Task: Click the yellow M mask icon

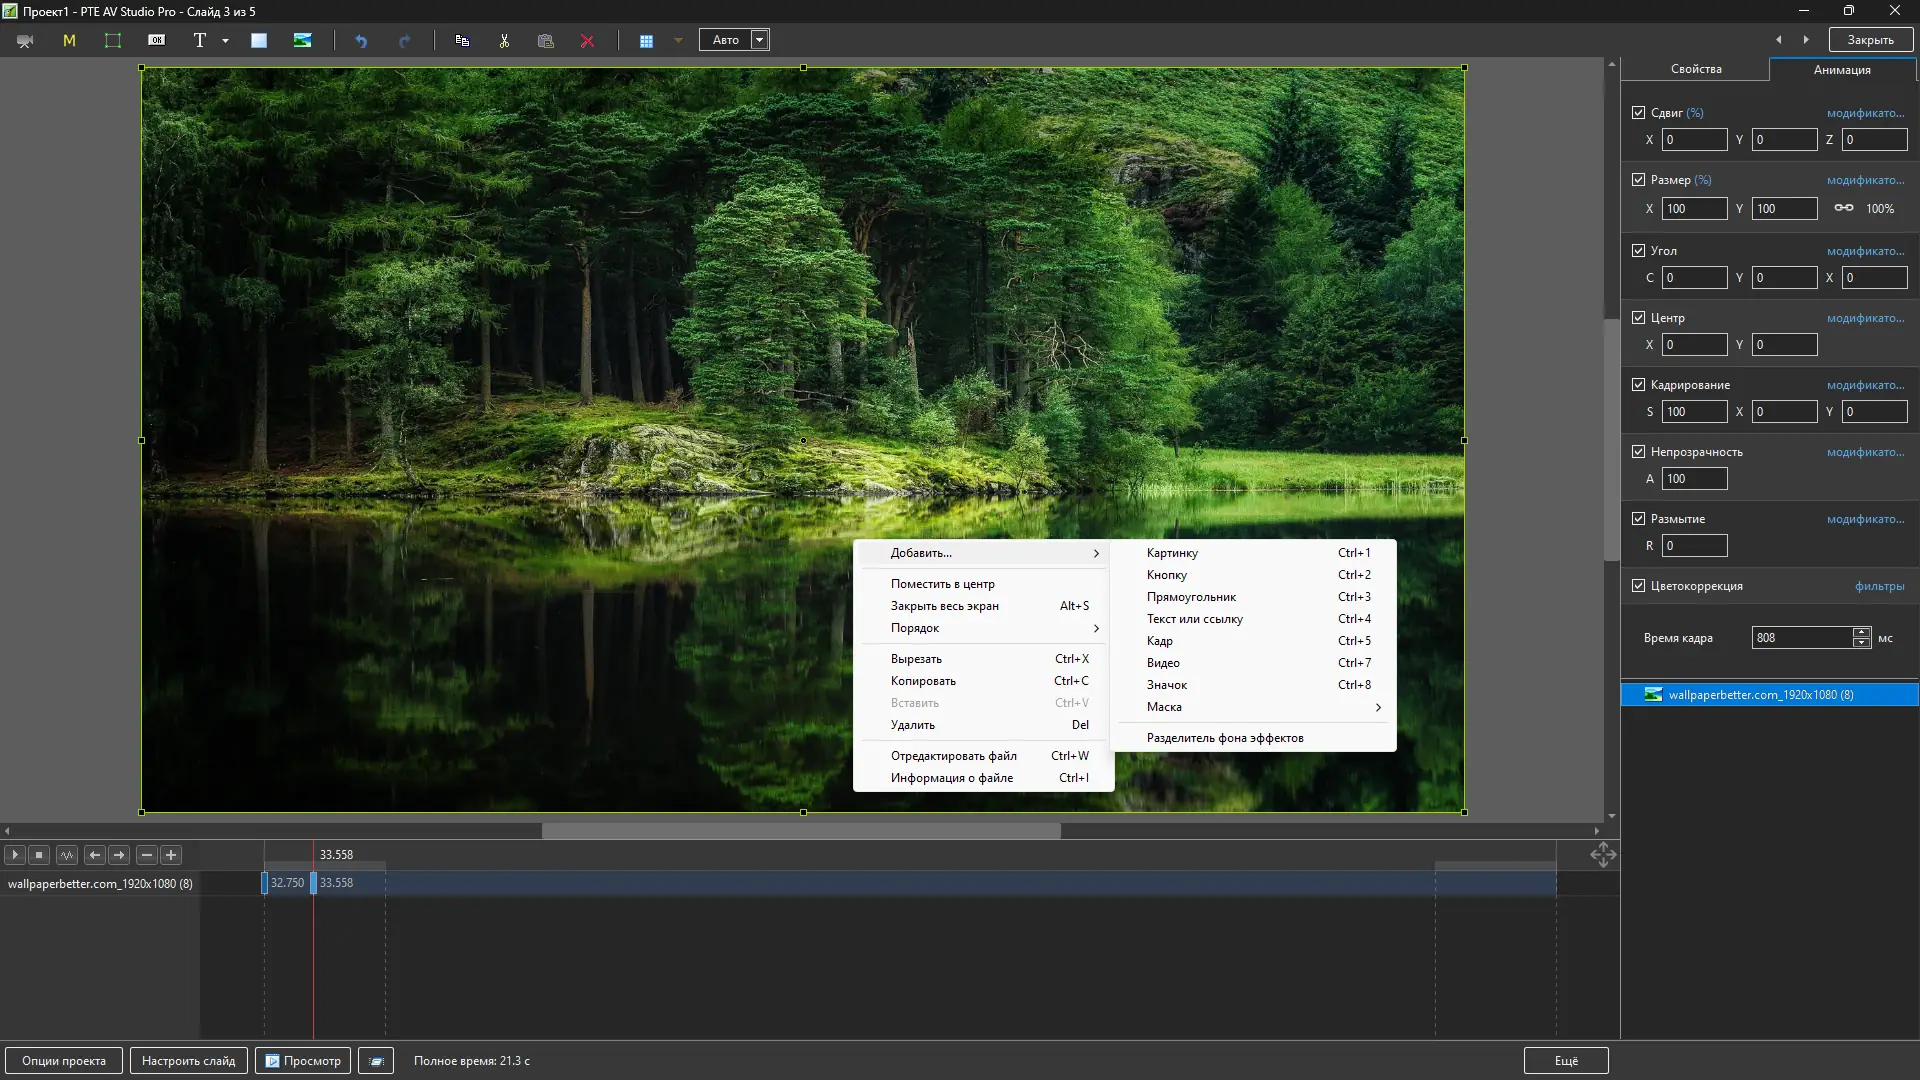Action: [69, 41]
